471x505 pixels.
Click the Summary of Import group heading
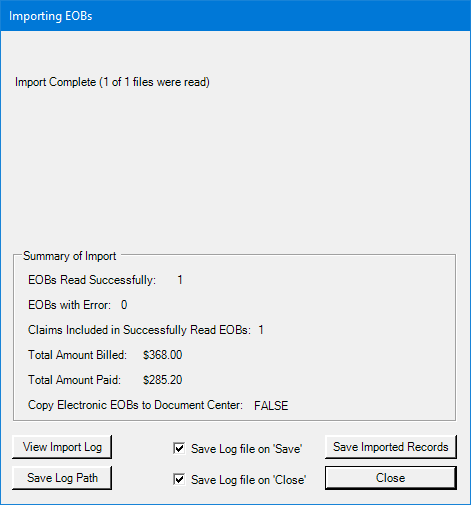coord(69,256)
